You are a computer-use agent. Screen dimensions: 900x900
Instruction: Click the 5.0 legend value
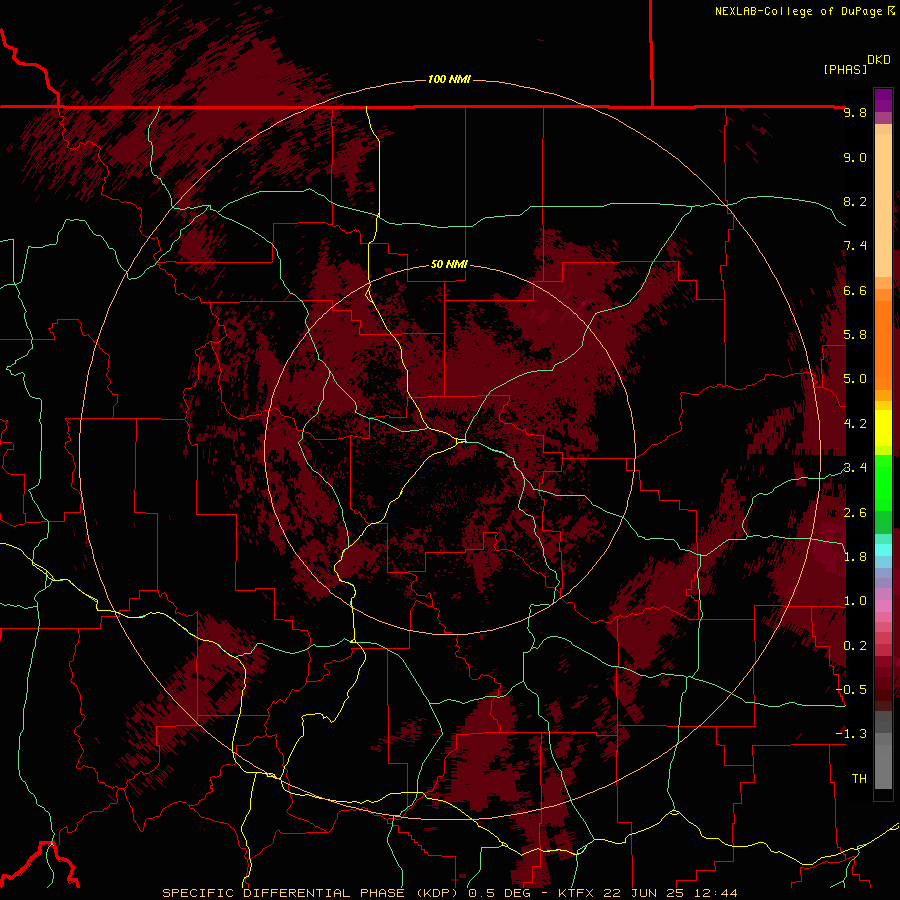tap(855, 379)
